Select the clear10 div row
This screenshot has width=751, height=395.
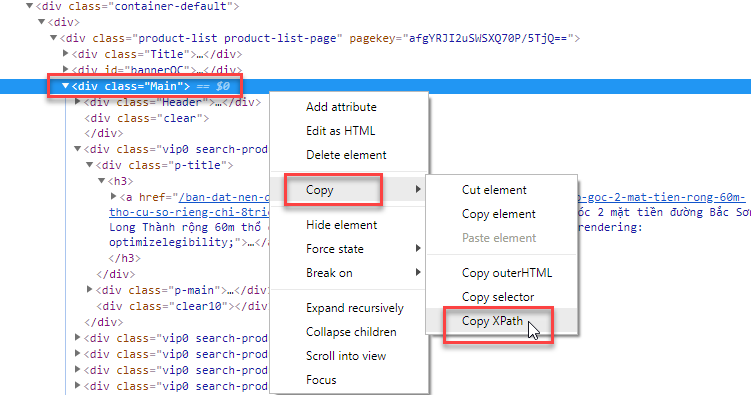(182, 305)
